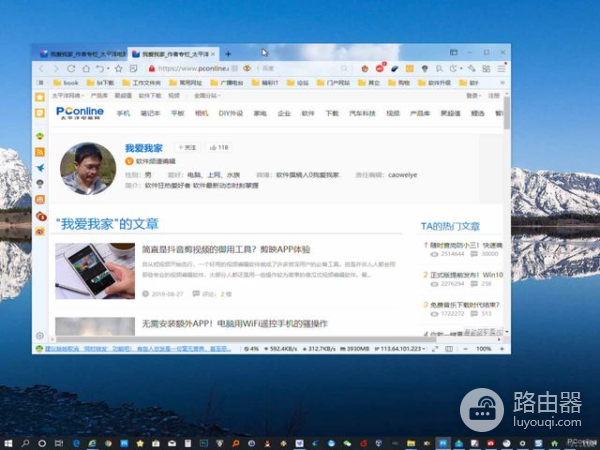Open the bt下载 bookmarks folder

coord(100,83)
